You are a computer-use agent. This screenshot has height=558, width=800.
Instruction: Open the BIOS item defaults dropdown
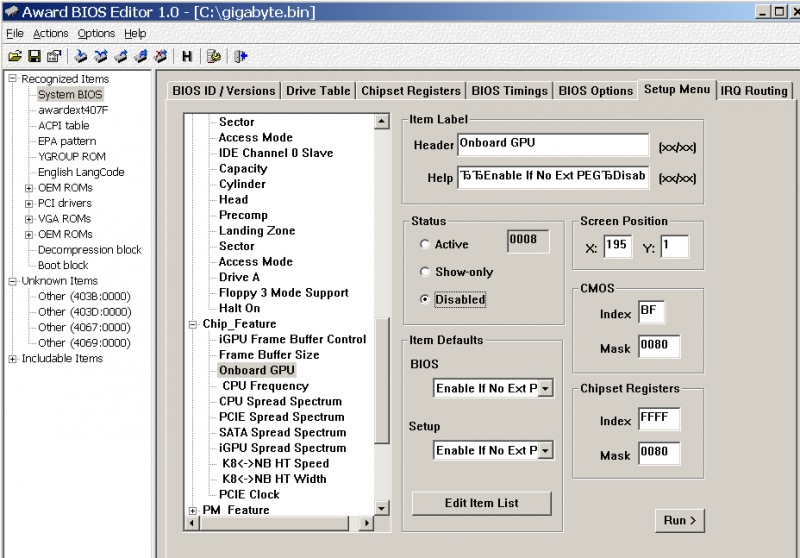tap(545, 388)
